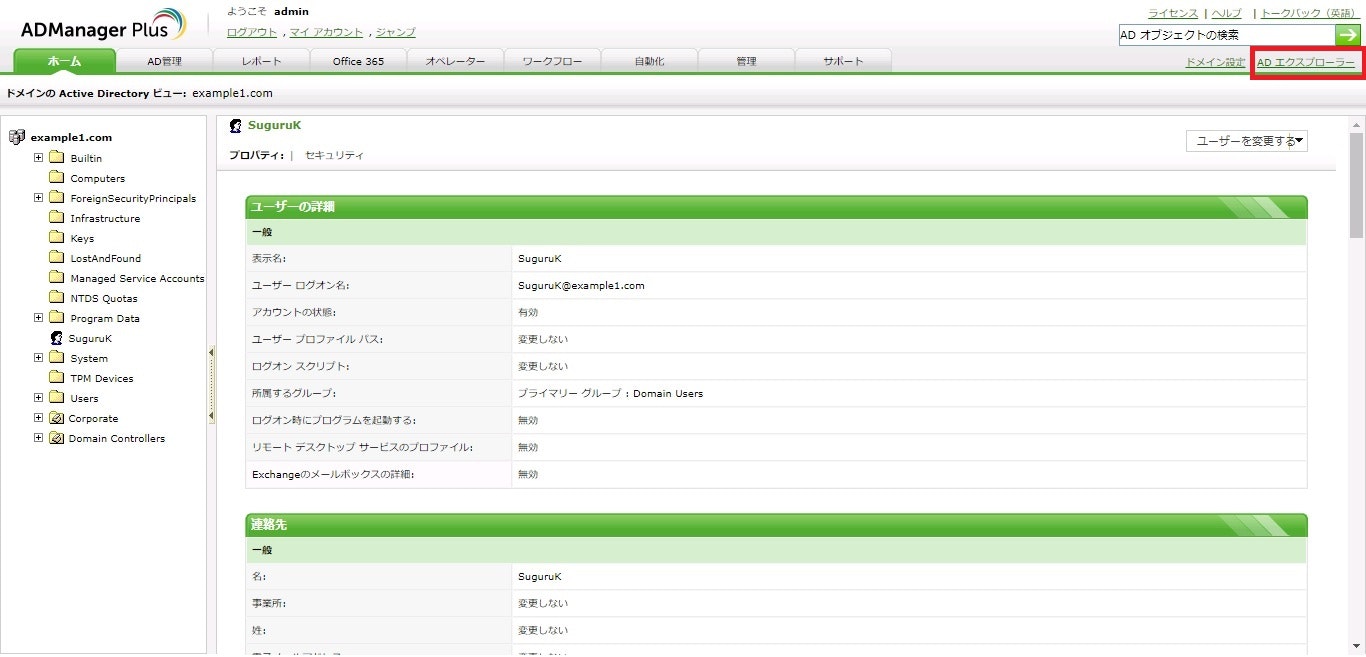The height and width of the screenshot is (657, 1366).
Task: Select the 自動化 tab
Action: pyautogui.click(x=649, y=61)
